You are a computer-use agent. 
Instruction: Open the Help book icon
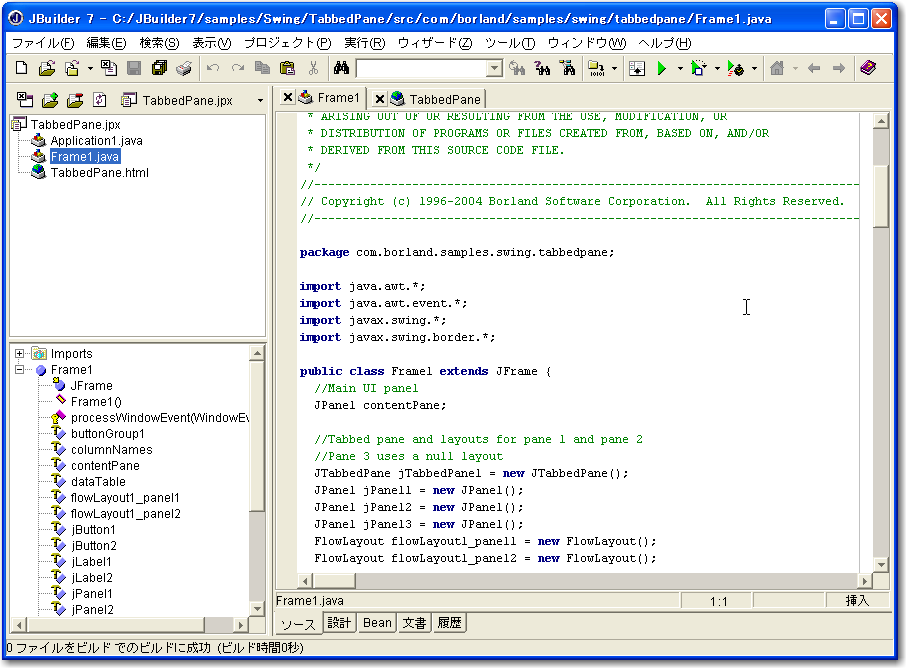pos(867,68)
